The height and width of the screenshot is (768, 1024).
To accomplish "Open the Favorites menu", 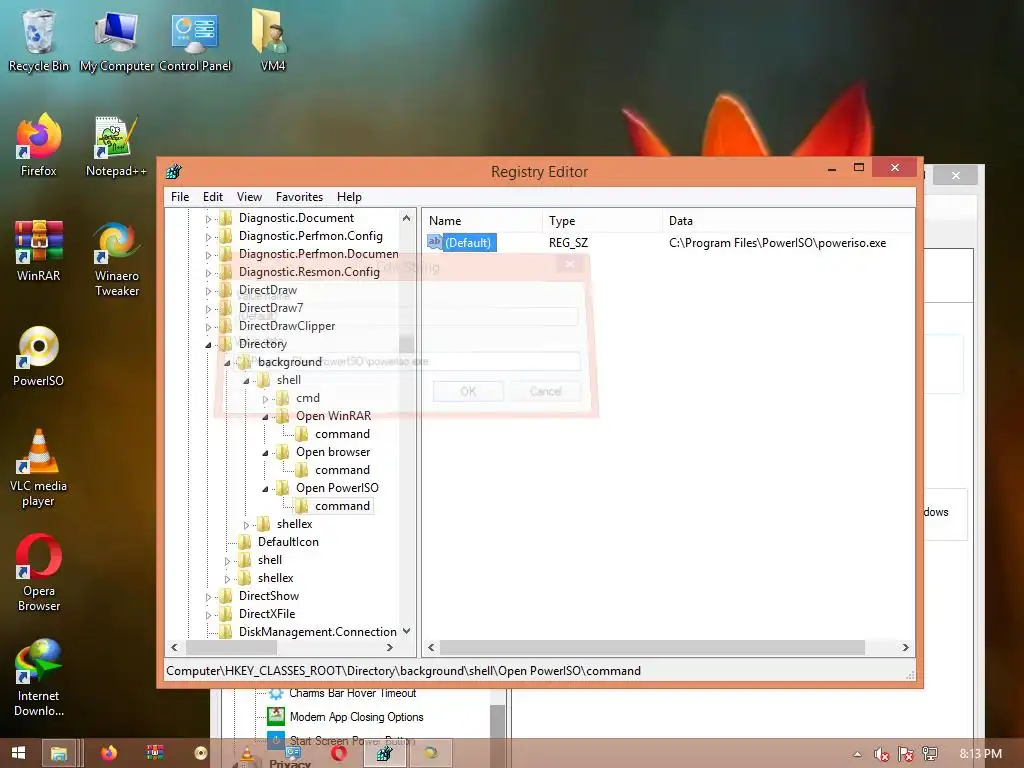I will point(299,197).
